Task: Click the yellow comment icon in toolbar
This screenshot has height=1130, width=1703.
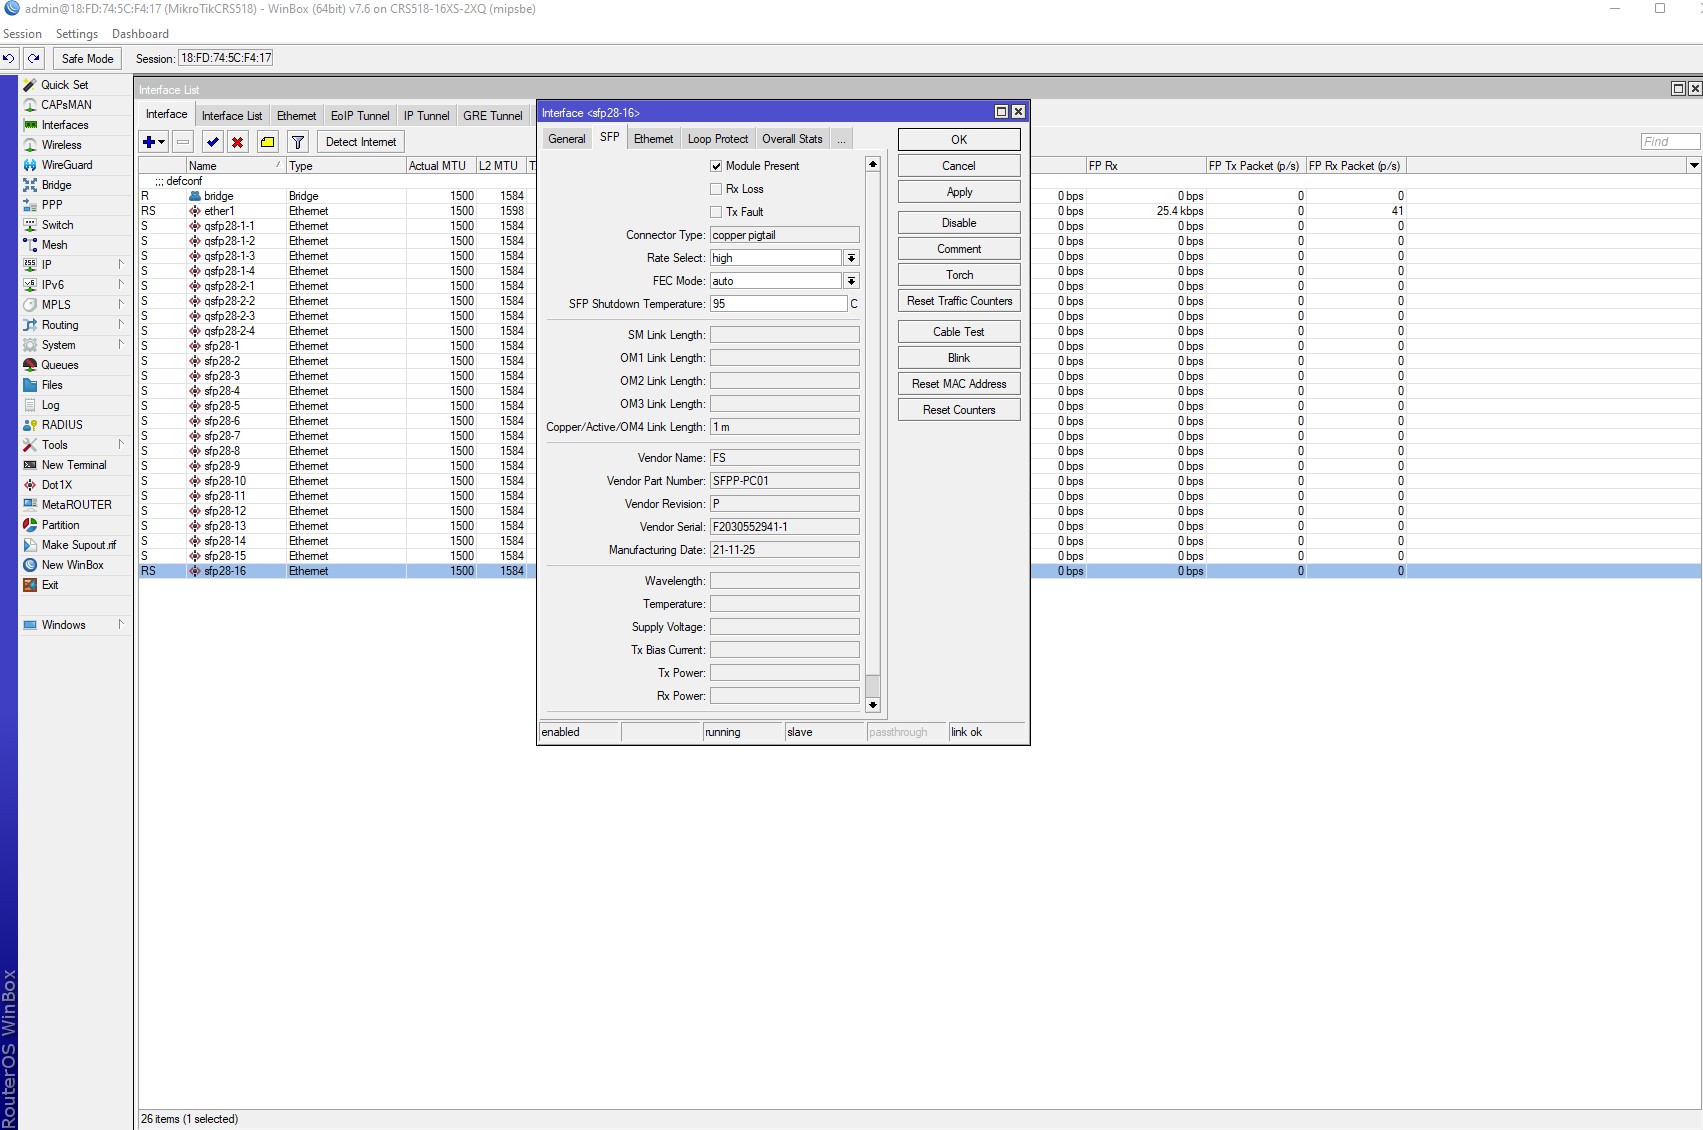Action: 267,142
